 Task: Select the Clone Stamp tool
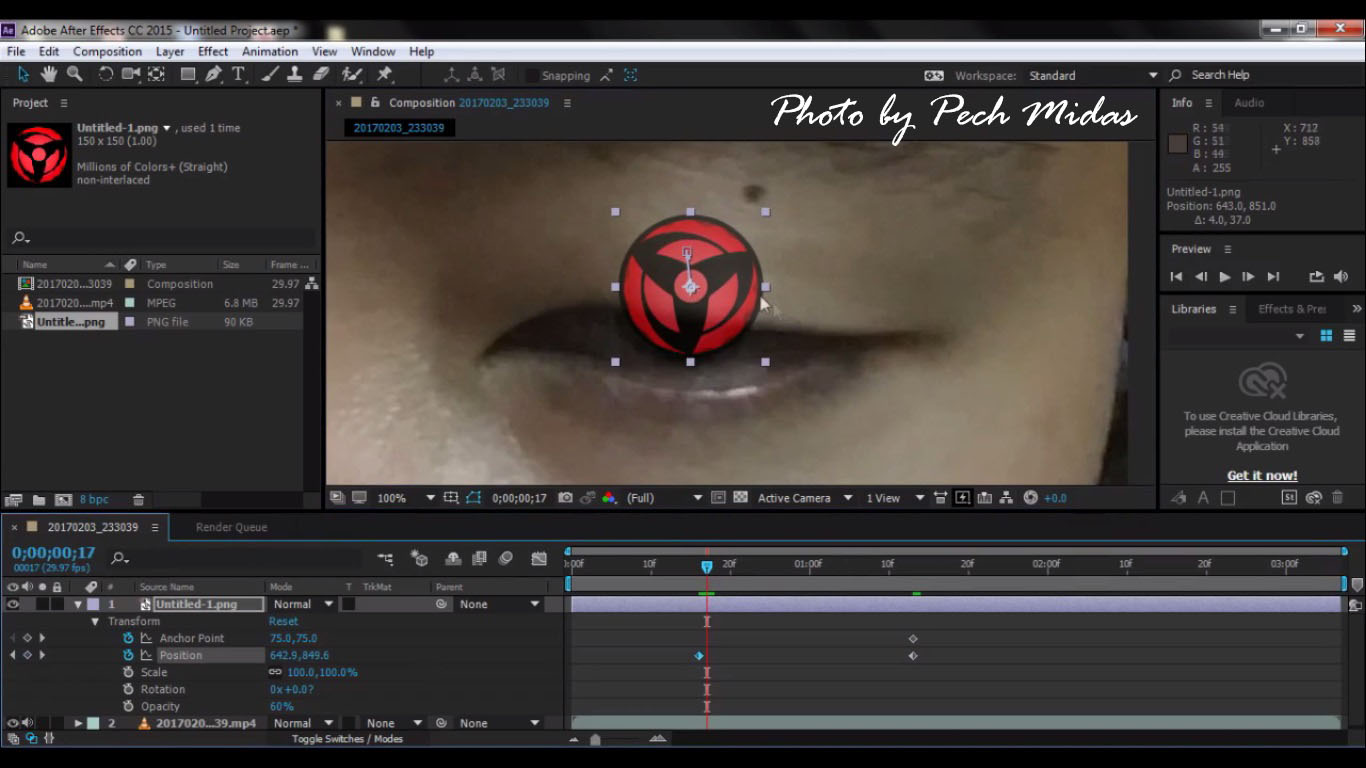click(295, 74)
